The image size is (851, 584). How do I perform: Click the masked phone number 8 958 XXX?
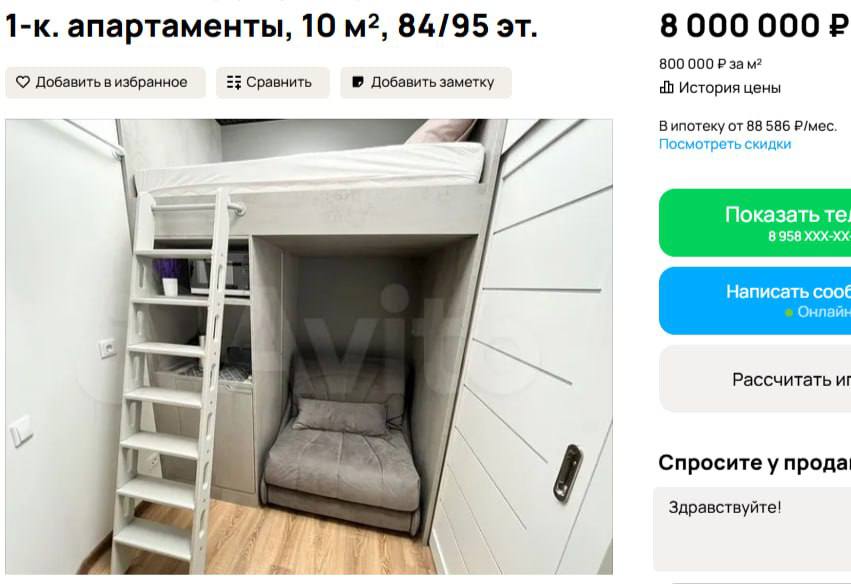(809, 236)
